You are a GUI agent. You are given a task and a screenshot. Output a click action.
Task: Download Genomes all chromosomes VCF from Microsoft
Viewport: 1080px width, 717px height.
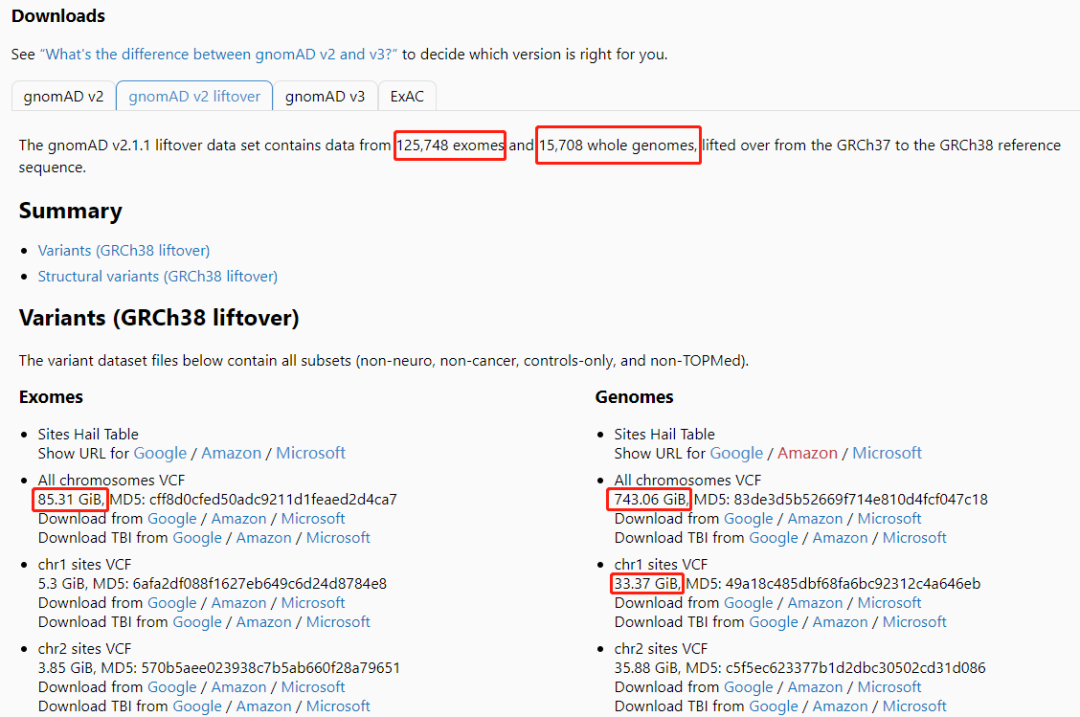[x=889, y=519]
